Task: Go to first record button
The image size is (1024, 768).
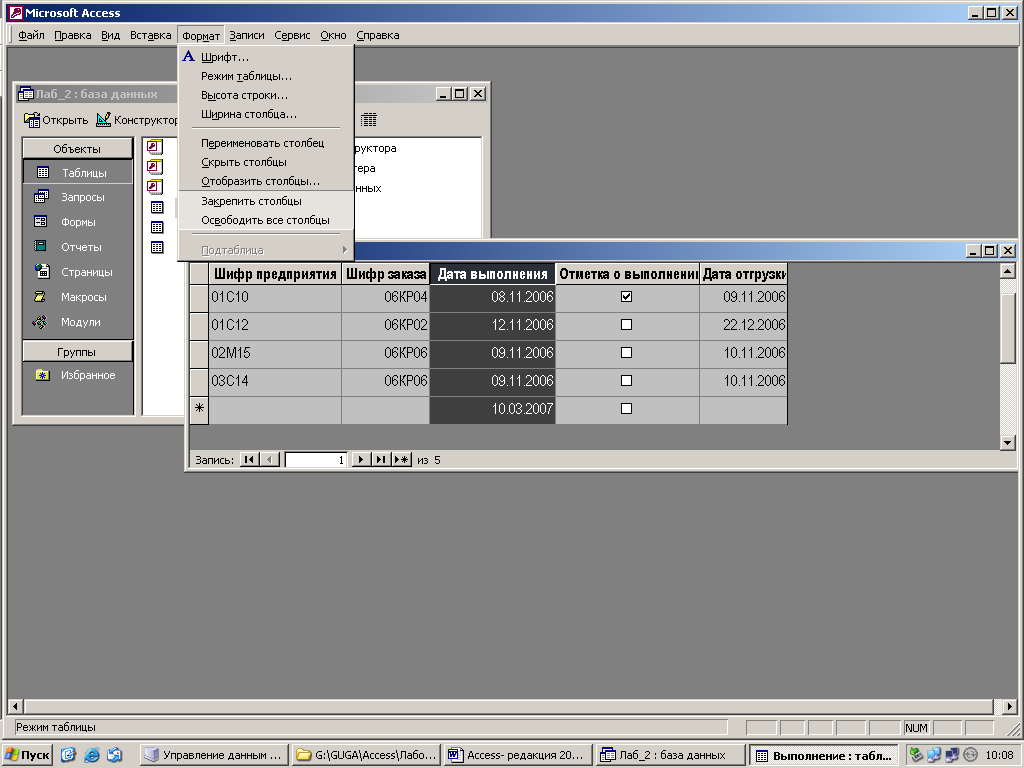Action: click(x=249, y=460)
